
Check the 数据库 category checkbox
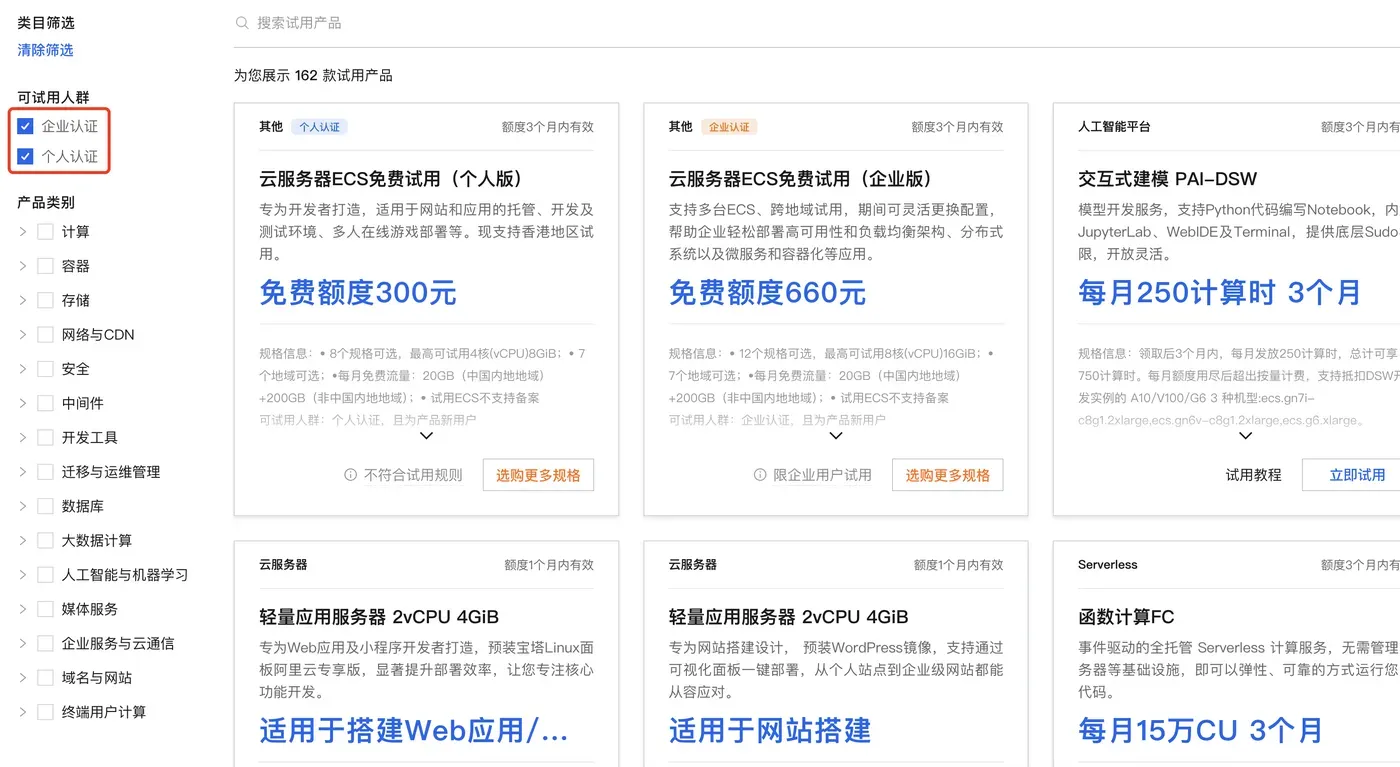[44, 506]
